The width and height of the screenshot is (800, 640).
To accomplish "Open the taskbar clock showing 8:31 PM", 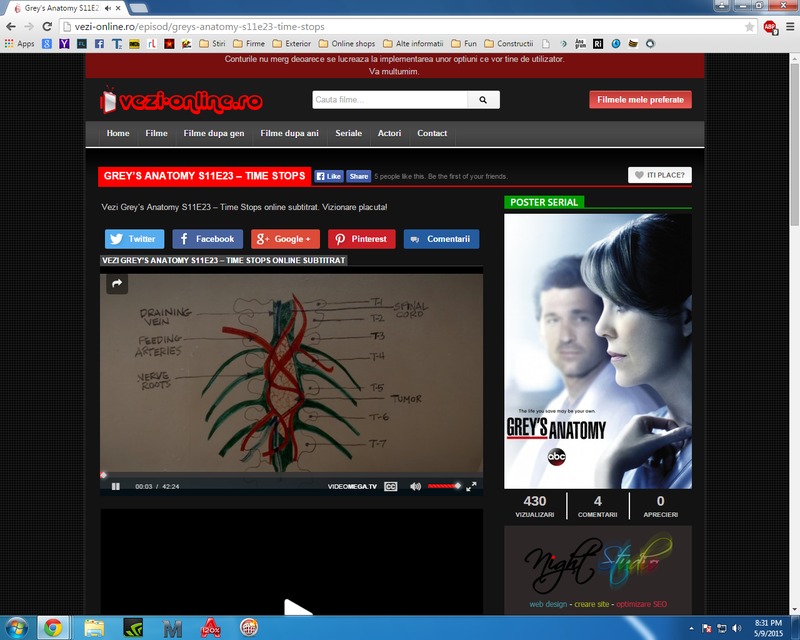I will [x=768, y=628].
